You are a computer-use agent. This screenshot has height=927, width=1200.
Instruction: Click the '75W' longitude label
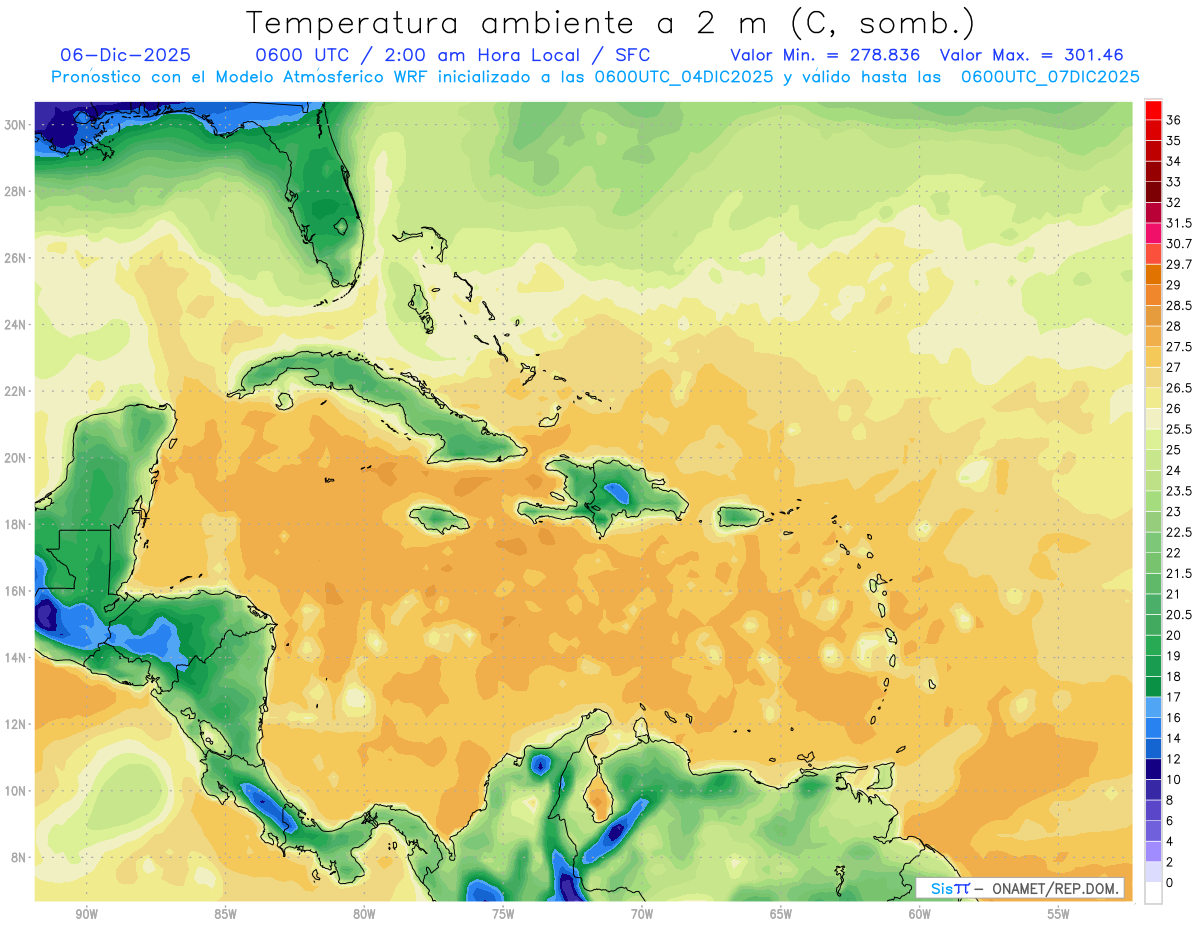point(503,915)
